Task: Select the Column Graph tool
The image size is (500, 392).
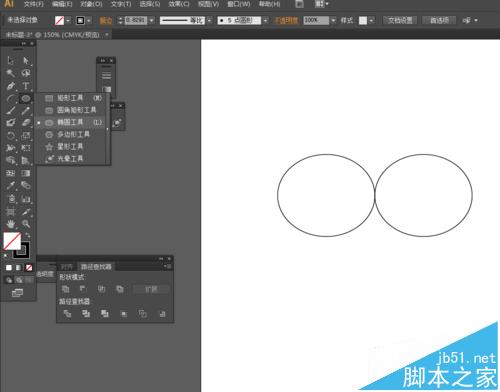Action: pyautogui.click(x=26, y=199)
